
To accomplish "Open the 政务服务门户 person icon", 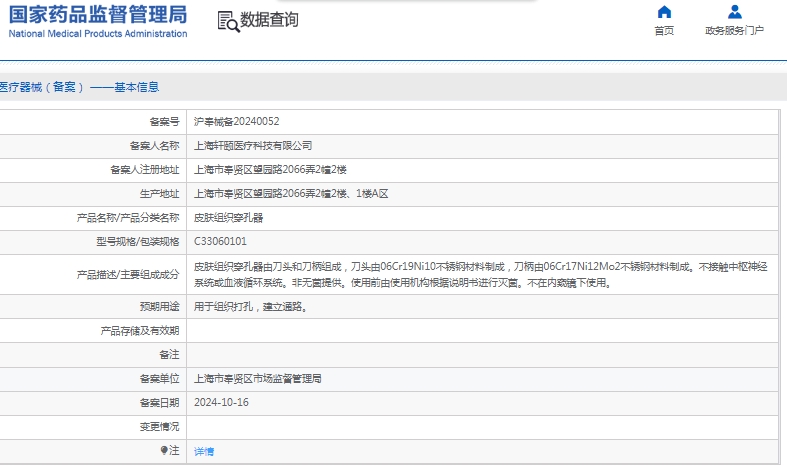I will [x=734, y=12].
